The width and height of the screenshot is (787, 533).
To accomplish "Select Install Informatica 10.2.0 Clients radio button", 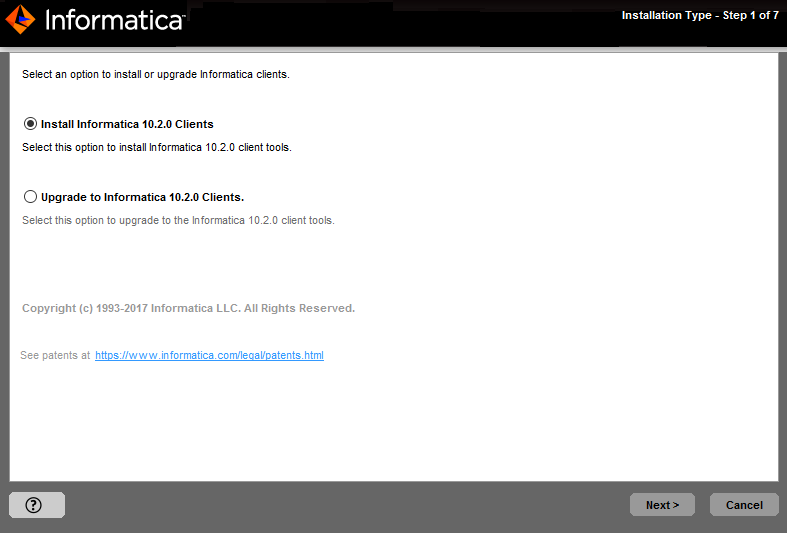I will [31, 124].
